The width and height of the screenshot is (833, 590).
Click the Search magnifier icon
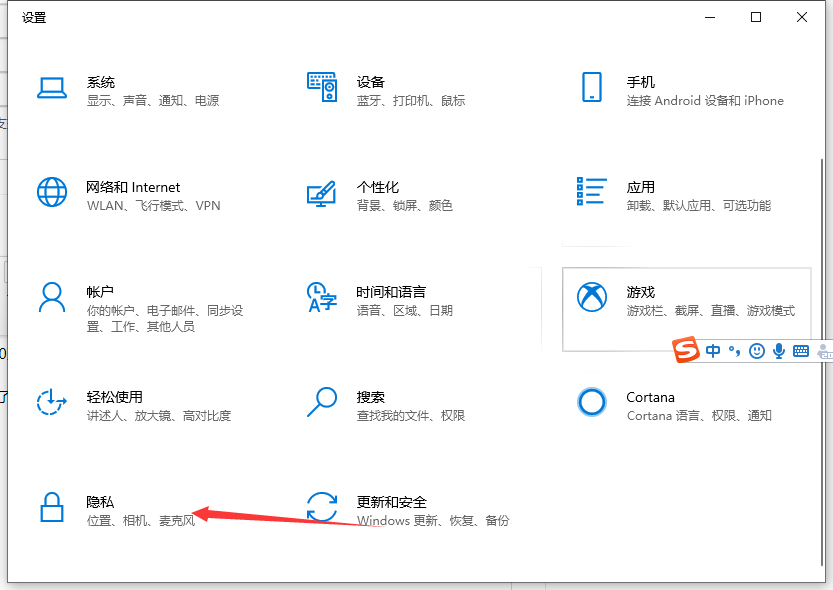point(322,403)
